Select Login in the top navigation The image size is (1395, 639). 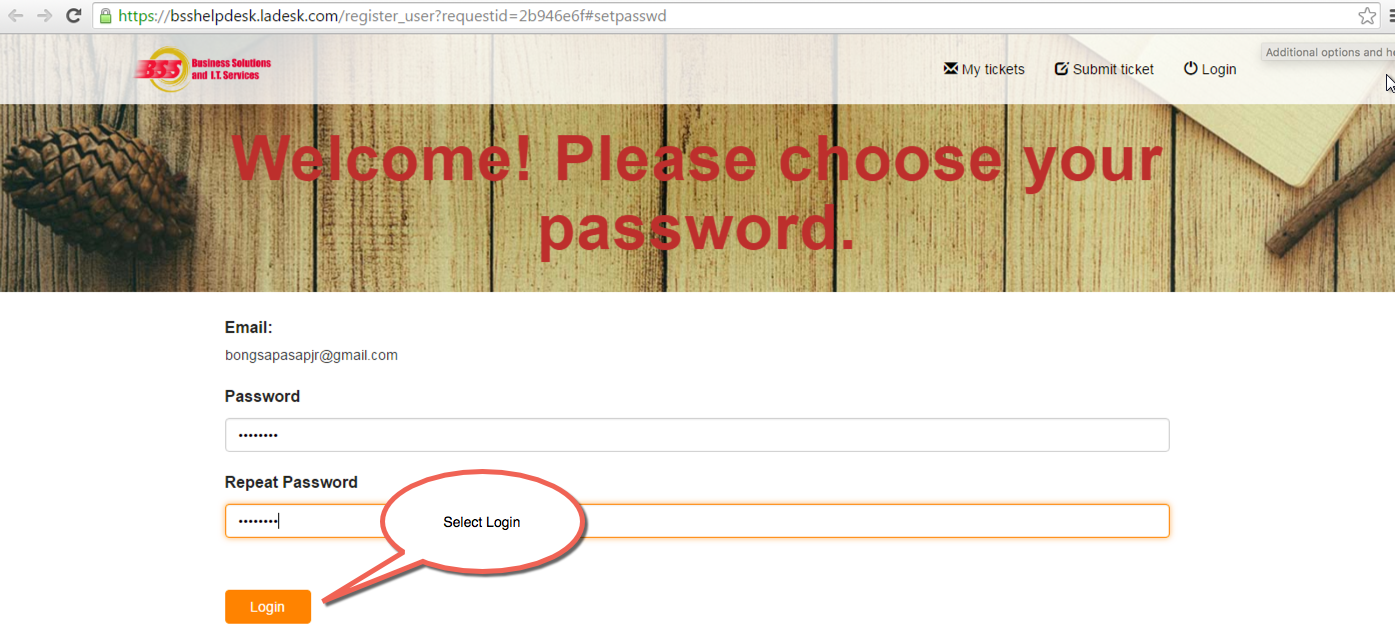[1210, 69]
